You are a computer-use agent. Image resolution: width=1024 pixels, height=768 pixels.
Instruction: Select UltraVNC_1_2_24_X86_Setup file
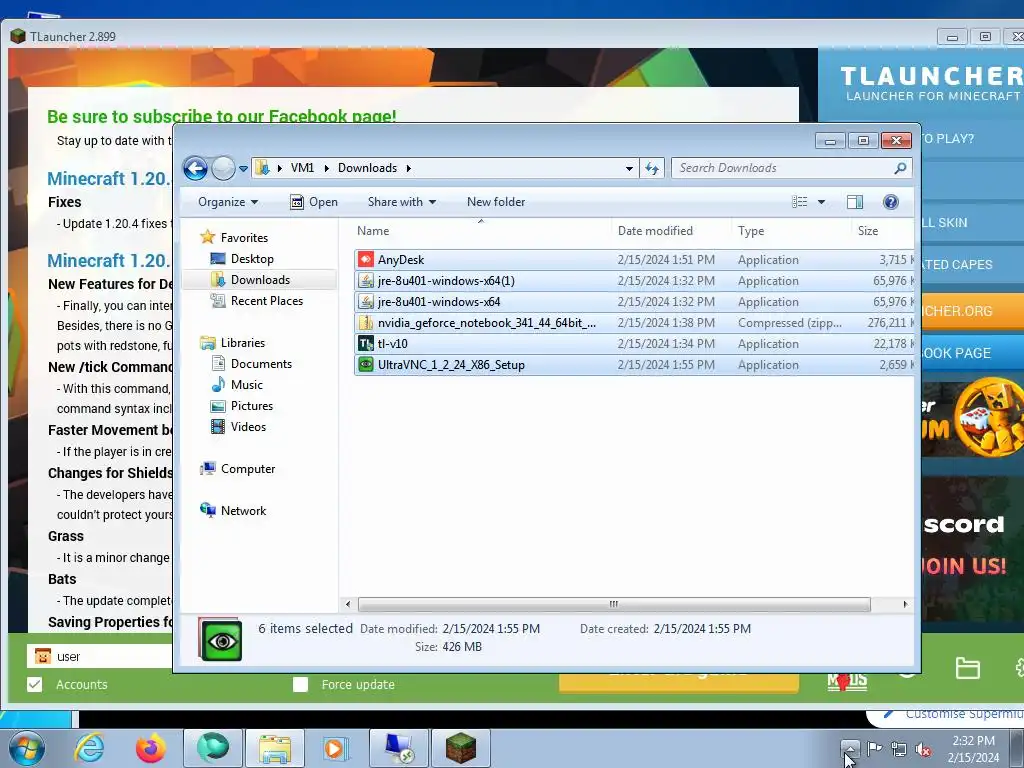pyautogui.click(x=633, y=364)
